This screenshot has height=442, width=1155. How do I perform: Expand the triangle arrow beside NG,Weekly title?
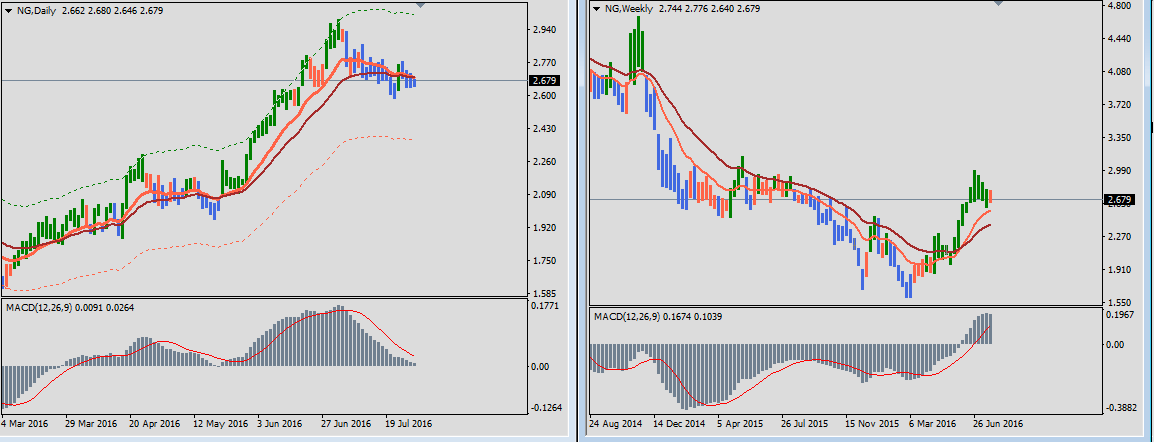[x=596, y=9]
